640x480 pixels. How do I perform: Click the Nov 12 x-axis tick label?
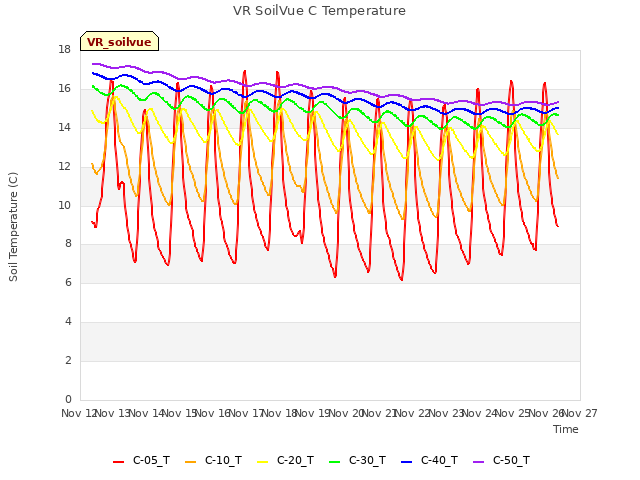[x=79, y=413]
